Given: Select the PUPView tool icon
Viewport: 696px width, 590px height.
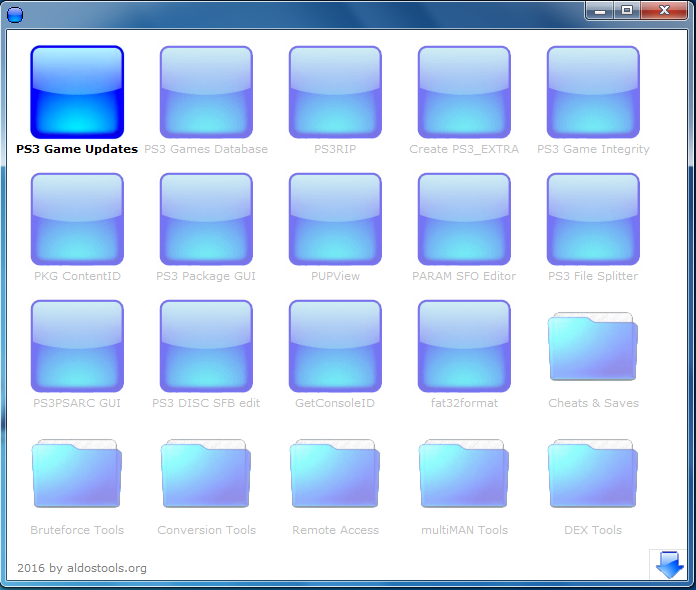Looking at the screenshot, I should pos(335,219).
